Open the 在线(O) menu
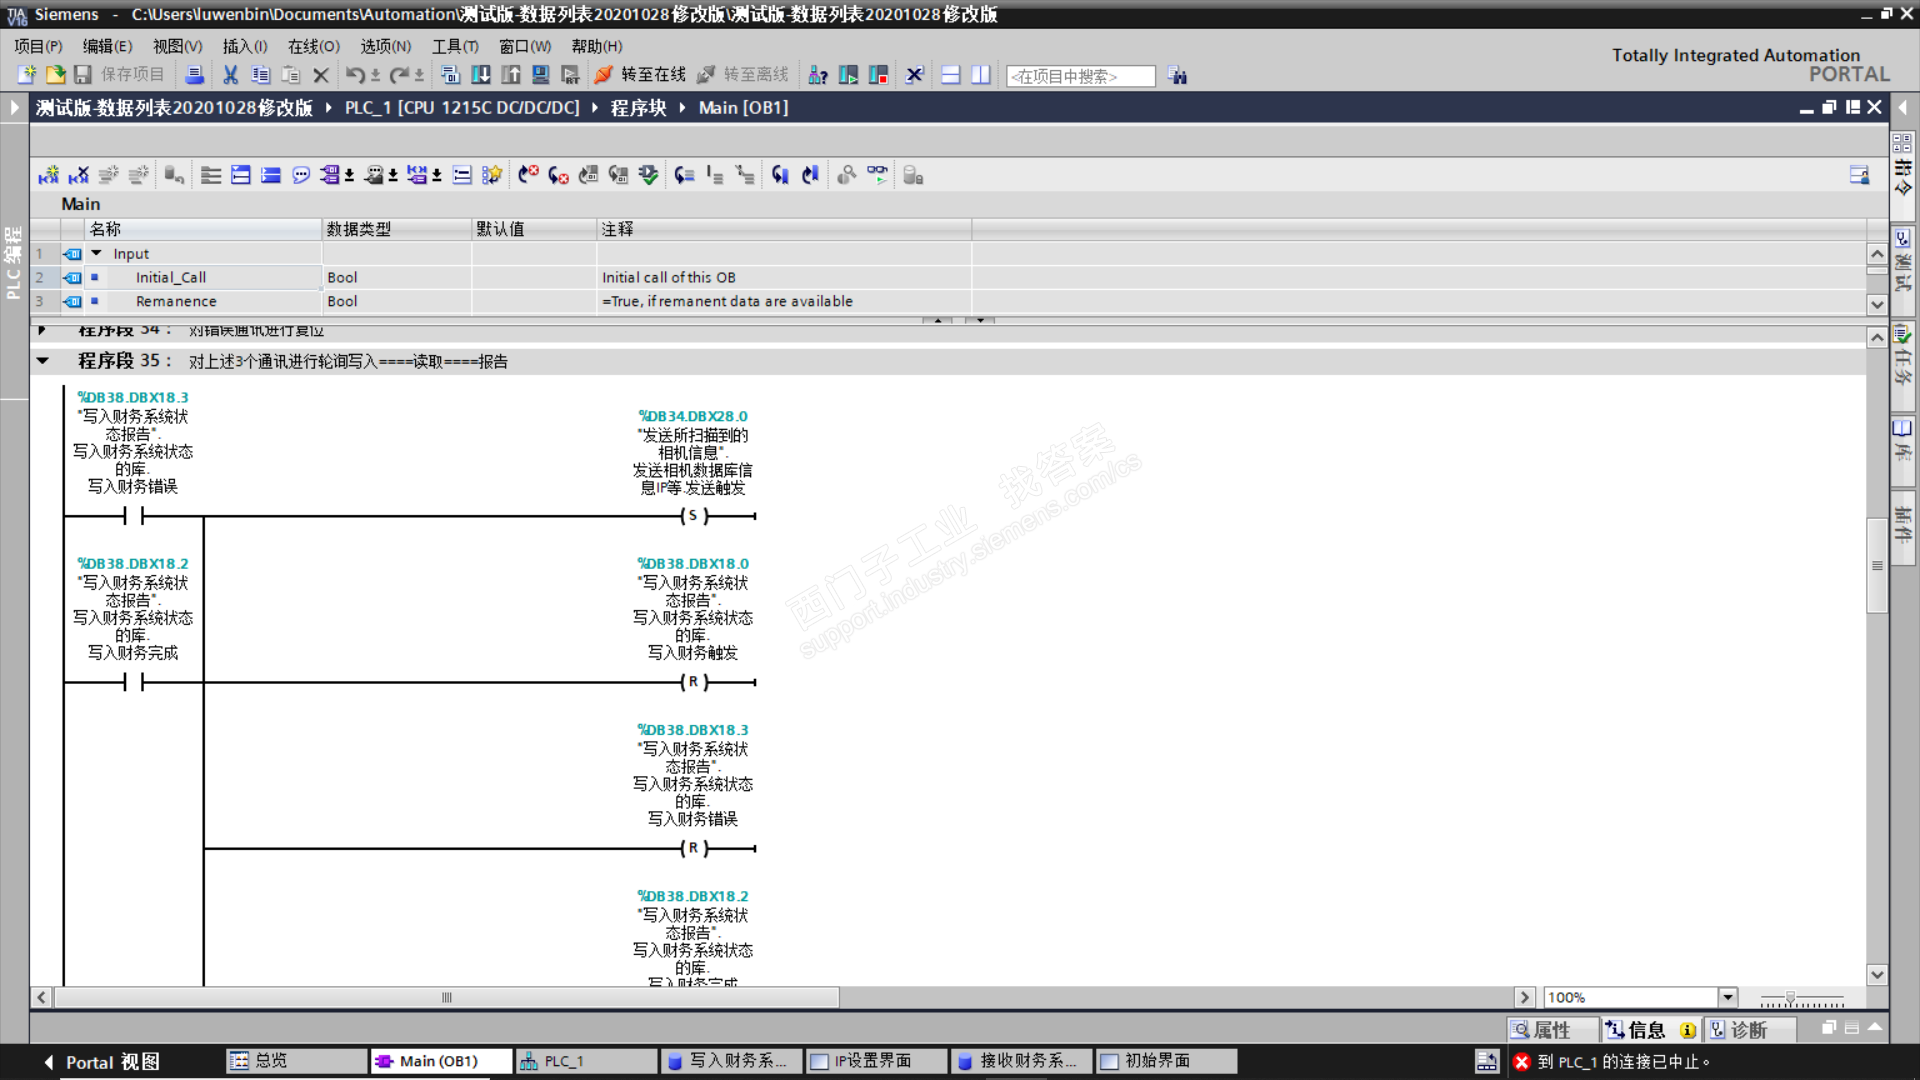Viewport: 1920px width, 1080px height. click(313, 46)
